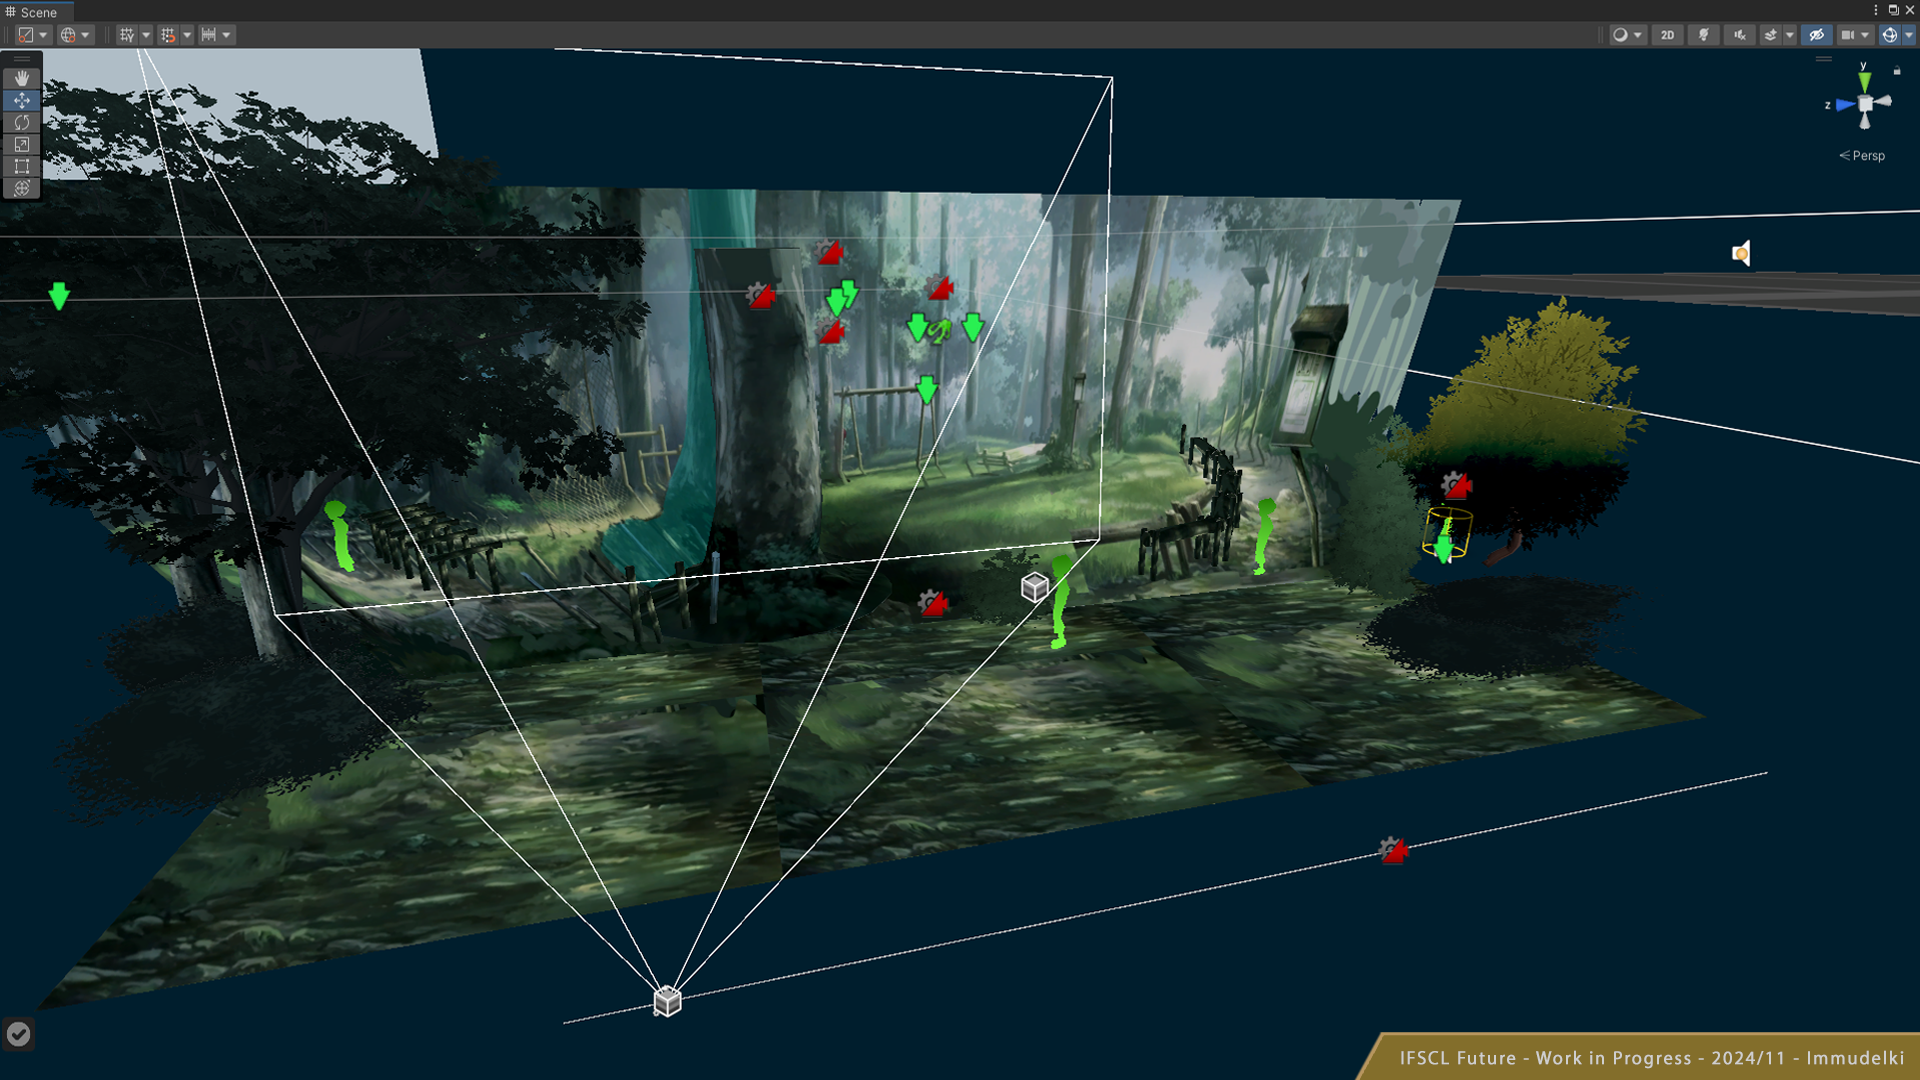This screenshot has height=1080, width=1920.
Task: Open the draw mode shading dropdown
Action: pyautogui.click(x=1627, y=35)
